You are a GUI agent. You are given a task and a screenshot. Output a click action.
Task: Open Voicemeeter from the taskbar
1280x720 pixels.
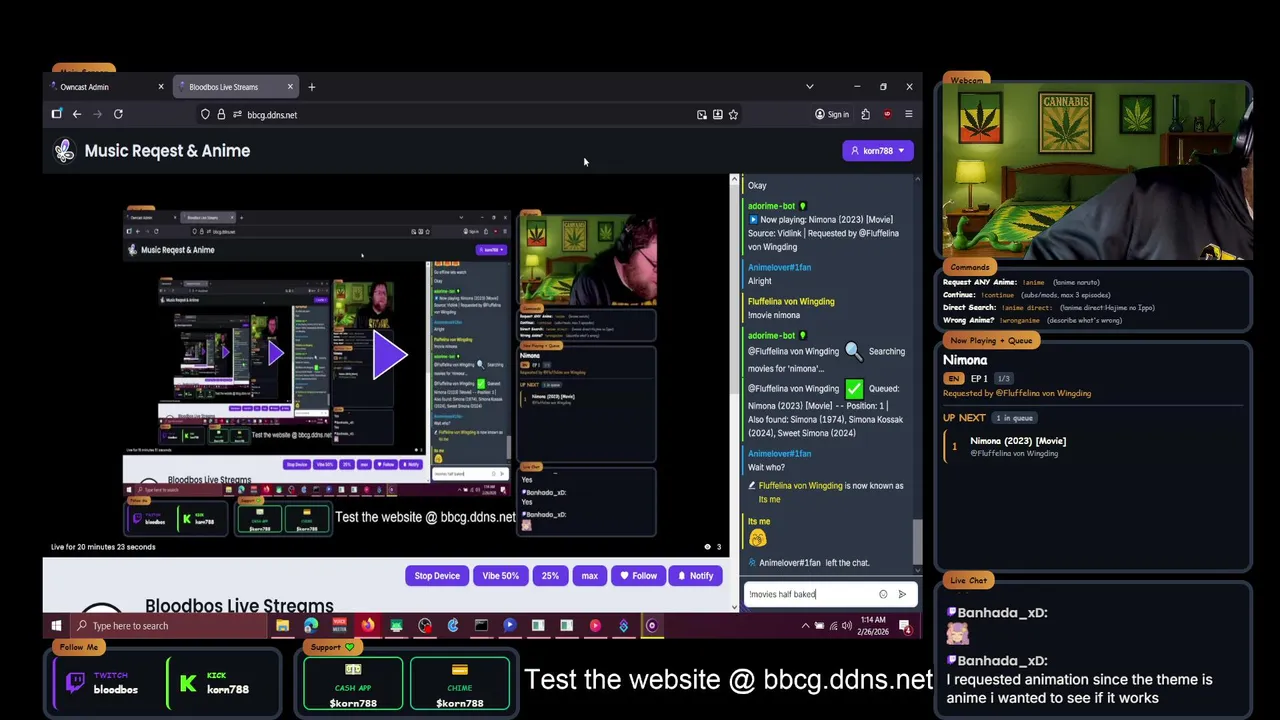339,626
